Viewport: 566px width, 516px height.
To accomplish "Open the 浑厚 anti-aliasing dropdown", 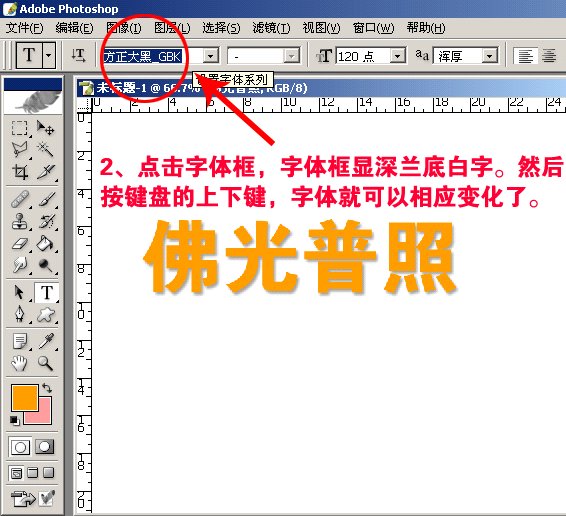I will pos(490,56).
